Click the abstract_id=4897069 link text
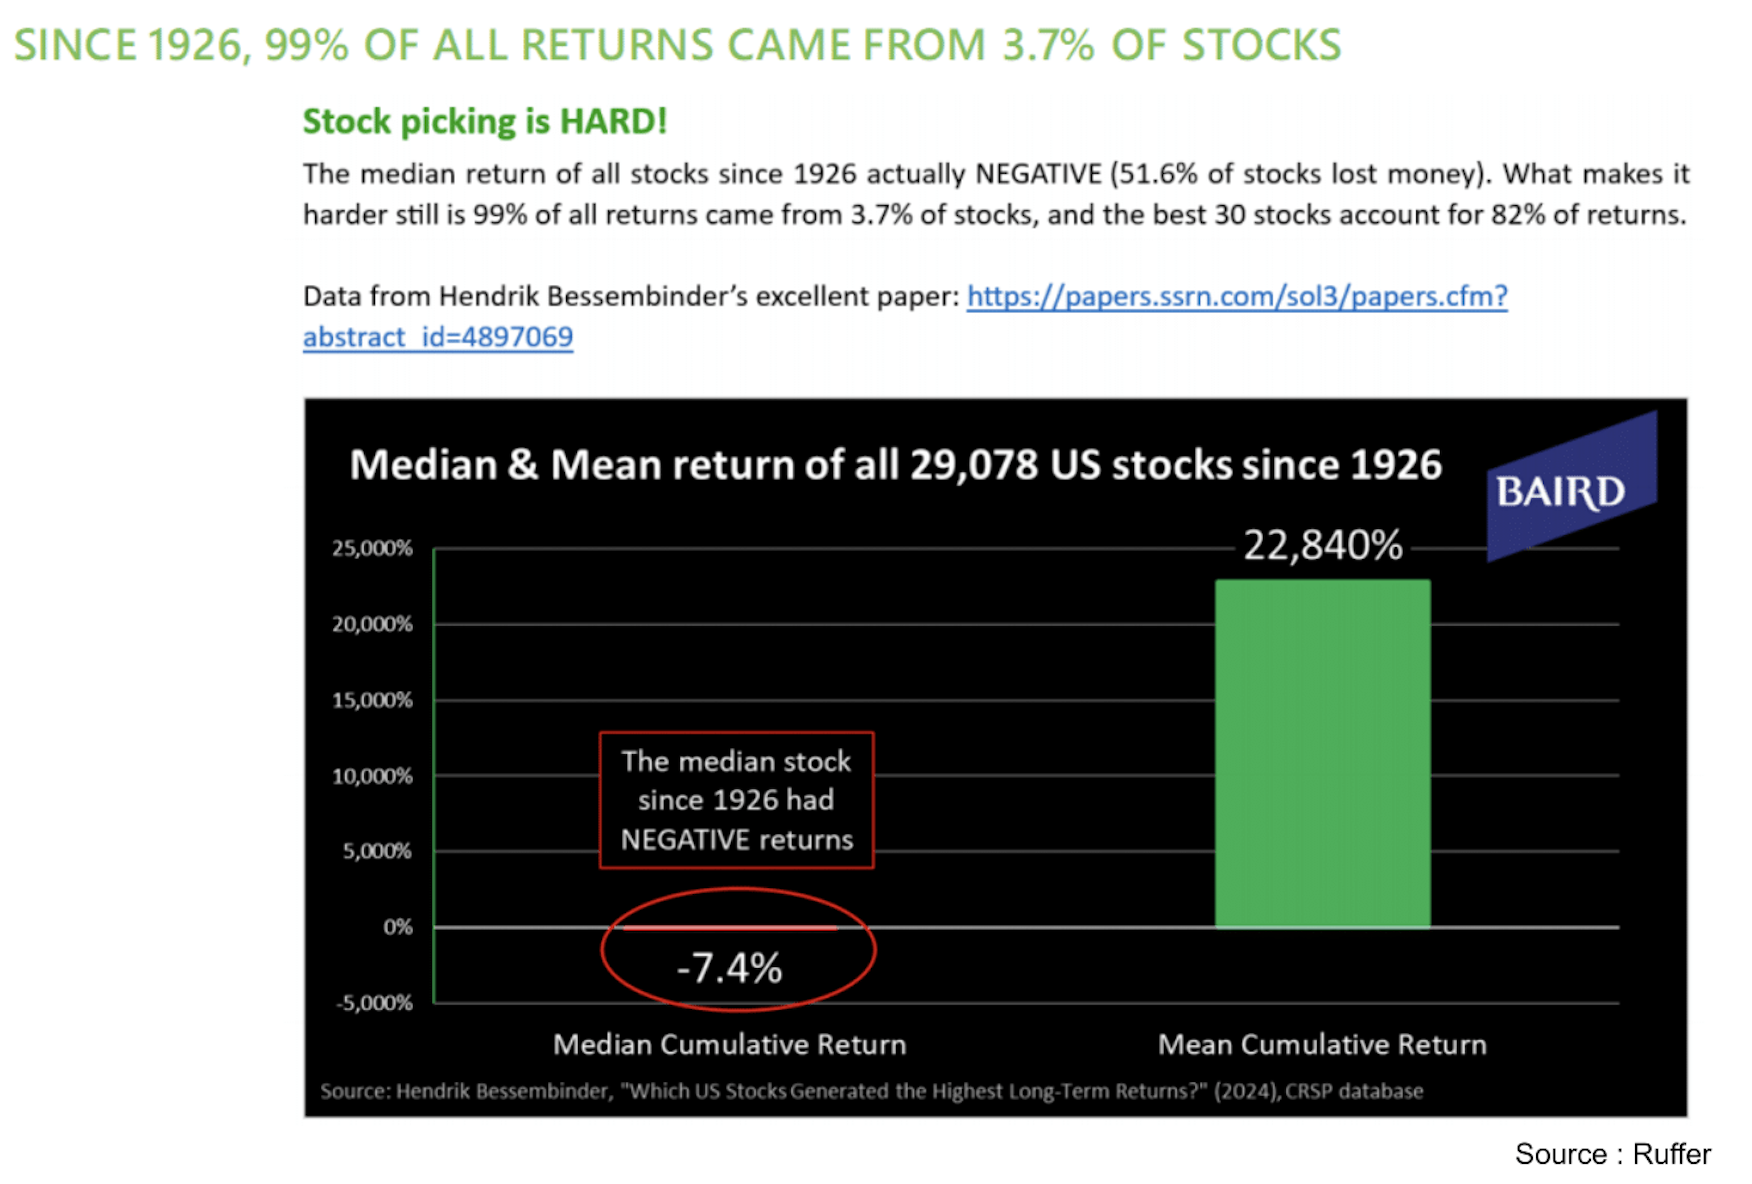Viewport: 1752px width, 1184px height. point(438,337)
